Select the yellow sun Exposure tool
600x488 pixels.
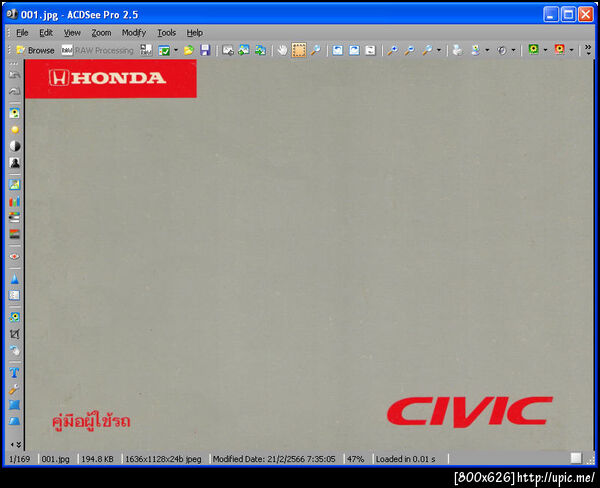tap(15, 130)
